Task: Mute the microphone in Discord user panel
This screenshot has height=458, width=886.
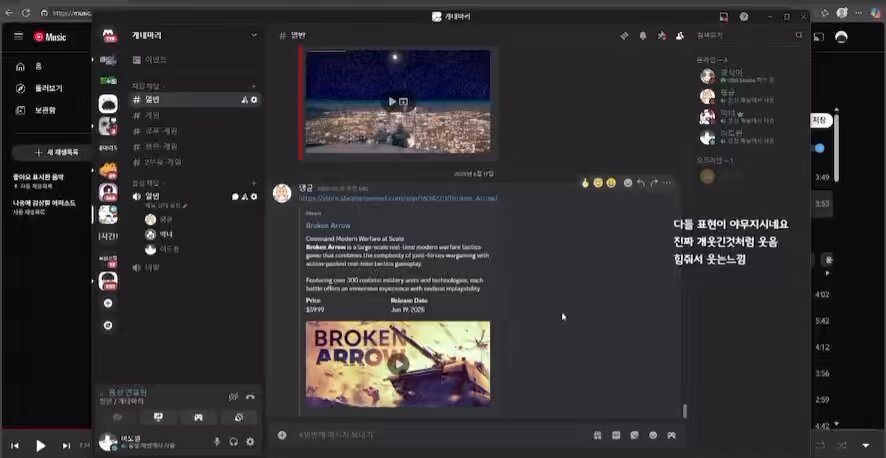Action: [x=216, y=442]
